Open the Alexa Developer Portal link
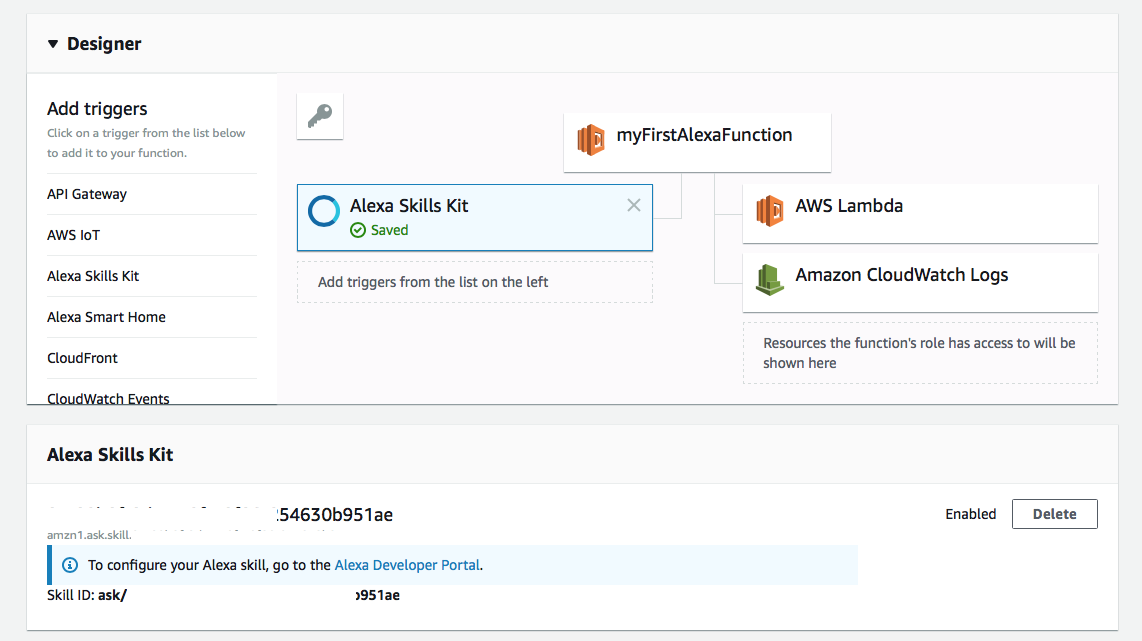 (x=406, y=565)
